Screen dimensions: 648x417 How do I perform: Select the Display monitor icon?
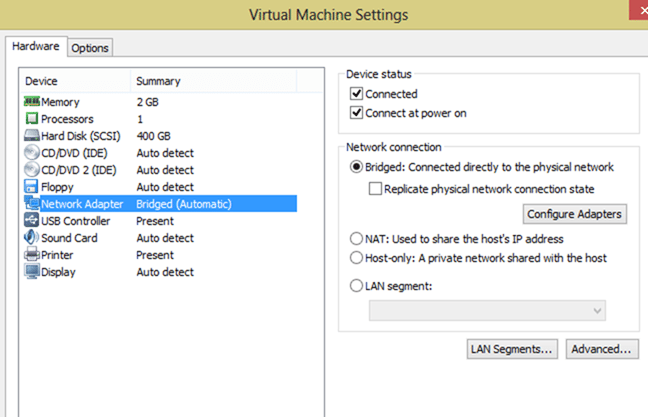click(x=32, y=272)
